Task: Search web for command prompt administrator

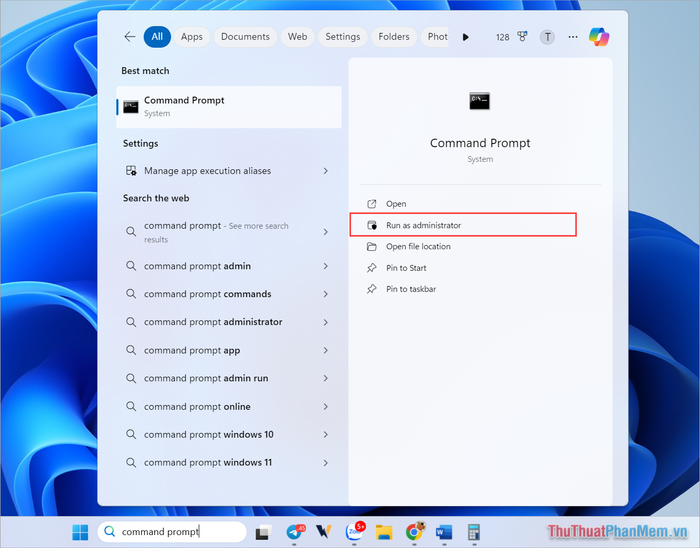Action: [229, 322]
